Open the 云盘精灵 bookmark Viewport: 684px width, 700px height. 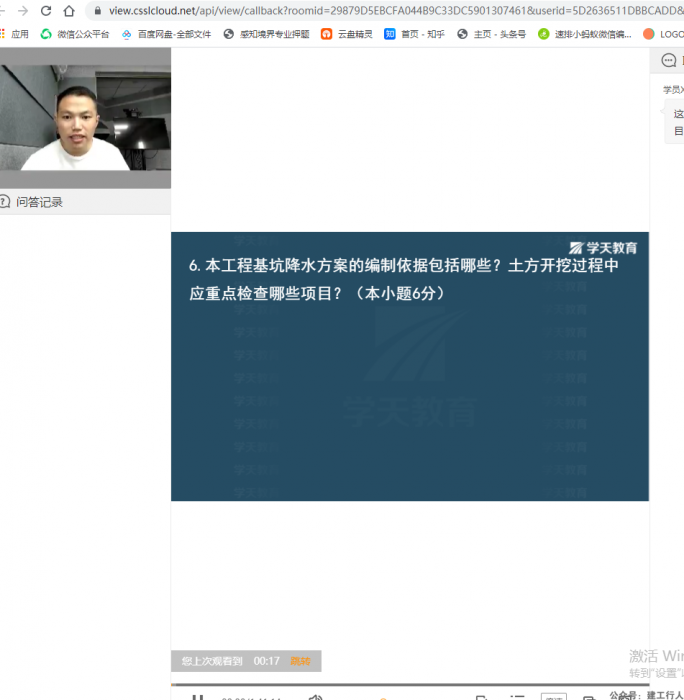click(346, 34)
